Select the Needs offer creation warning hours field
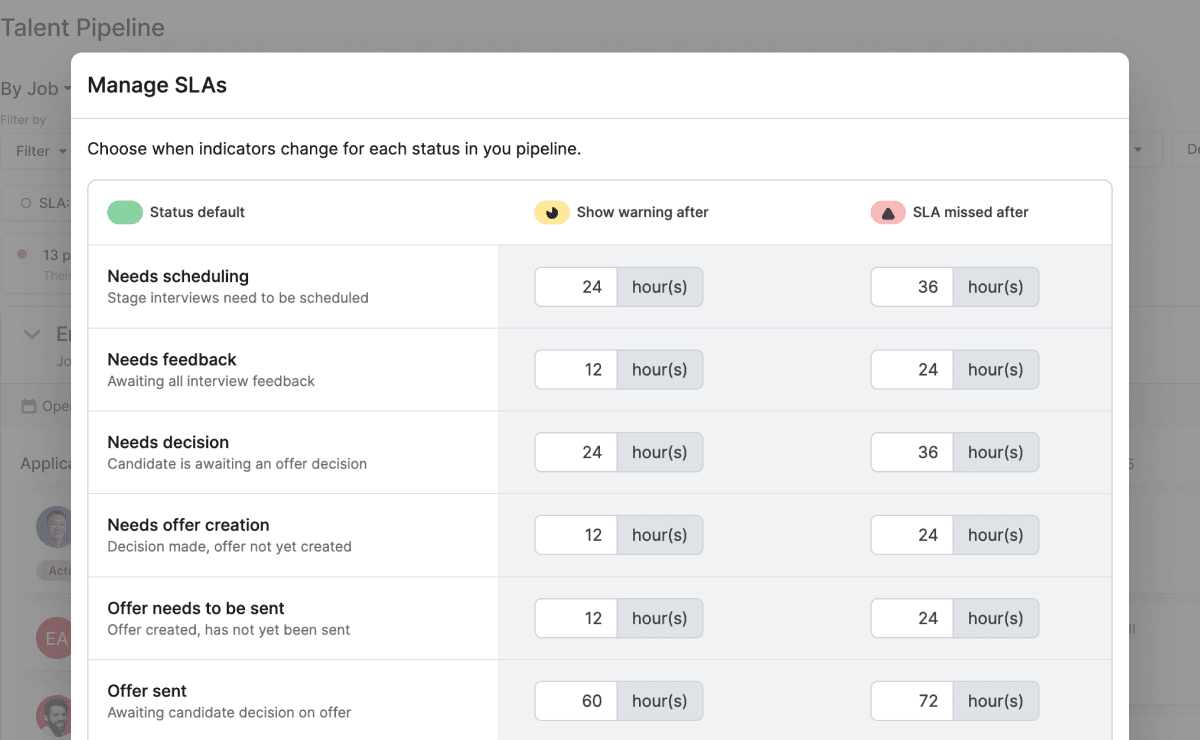Image resolution: width=1200 pixels, height=740 pixels. 576,535
